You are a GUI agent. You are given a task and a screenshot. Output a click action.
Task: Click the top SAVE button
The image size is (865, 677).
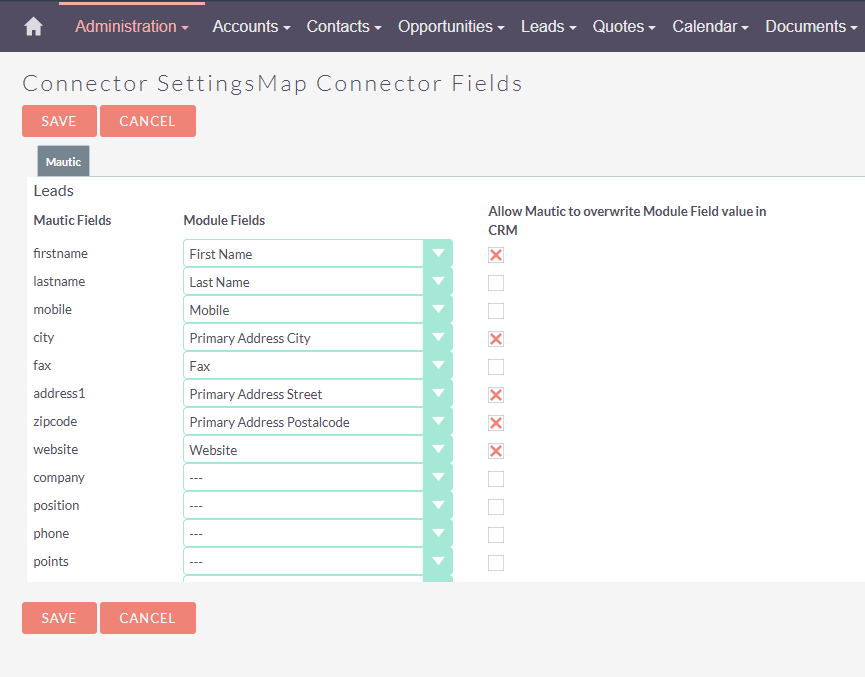tap(59, 121)
